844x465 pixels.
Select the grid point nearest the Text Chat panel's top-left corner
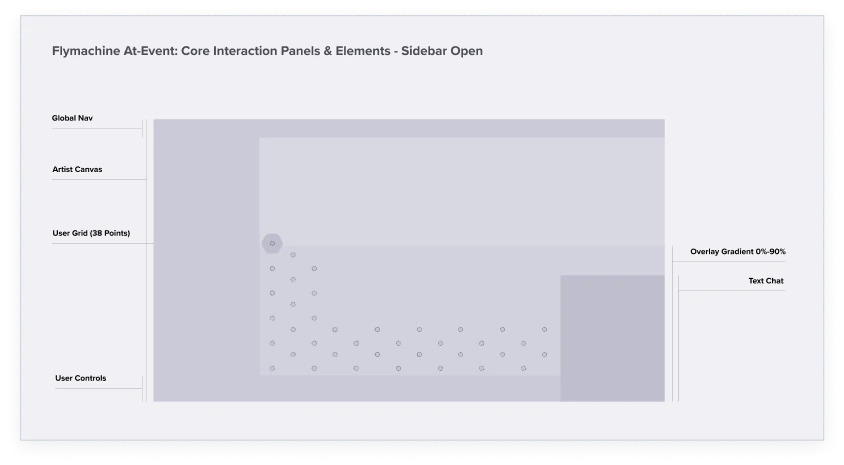[x=544, y=329]
